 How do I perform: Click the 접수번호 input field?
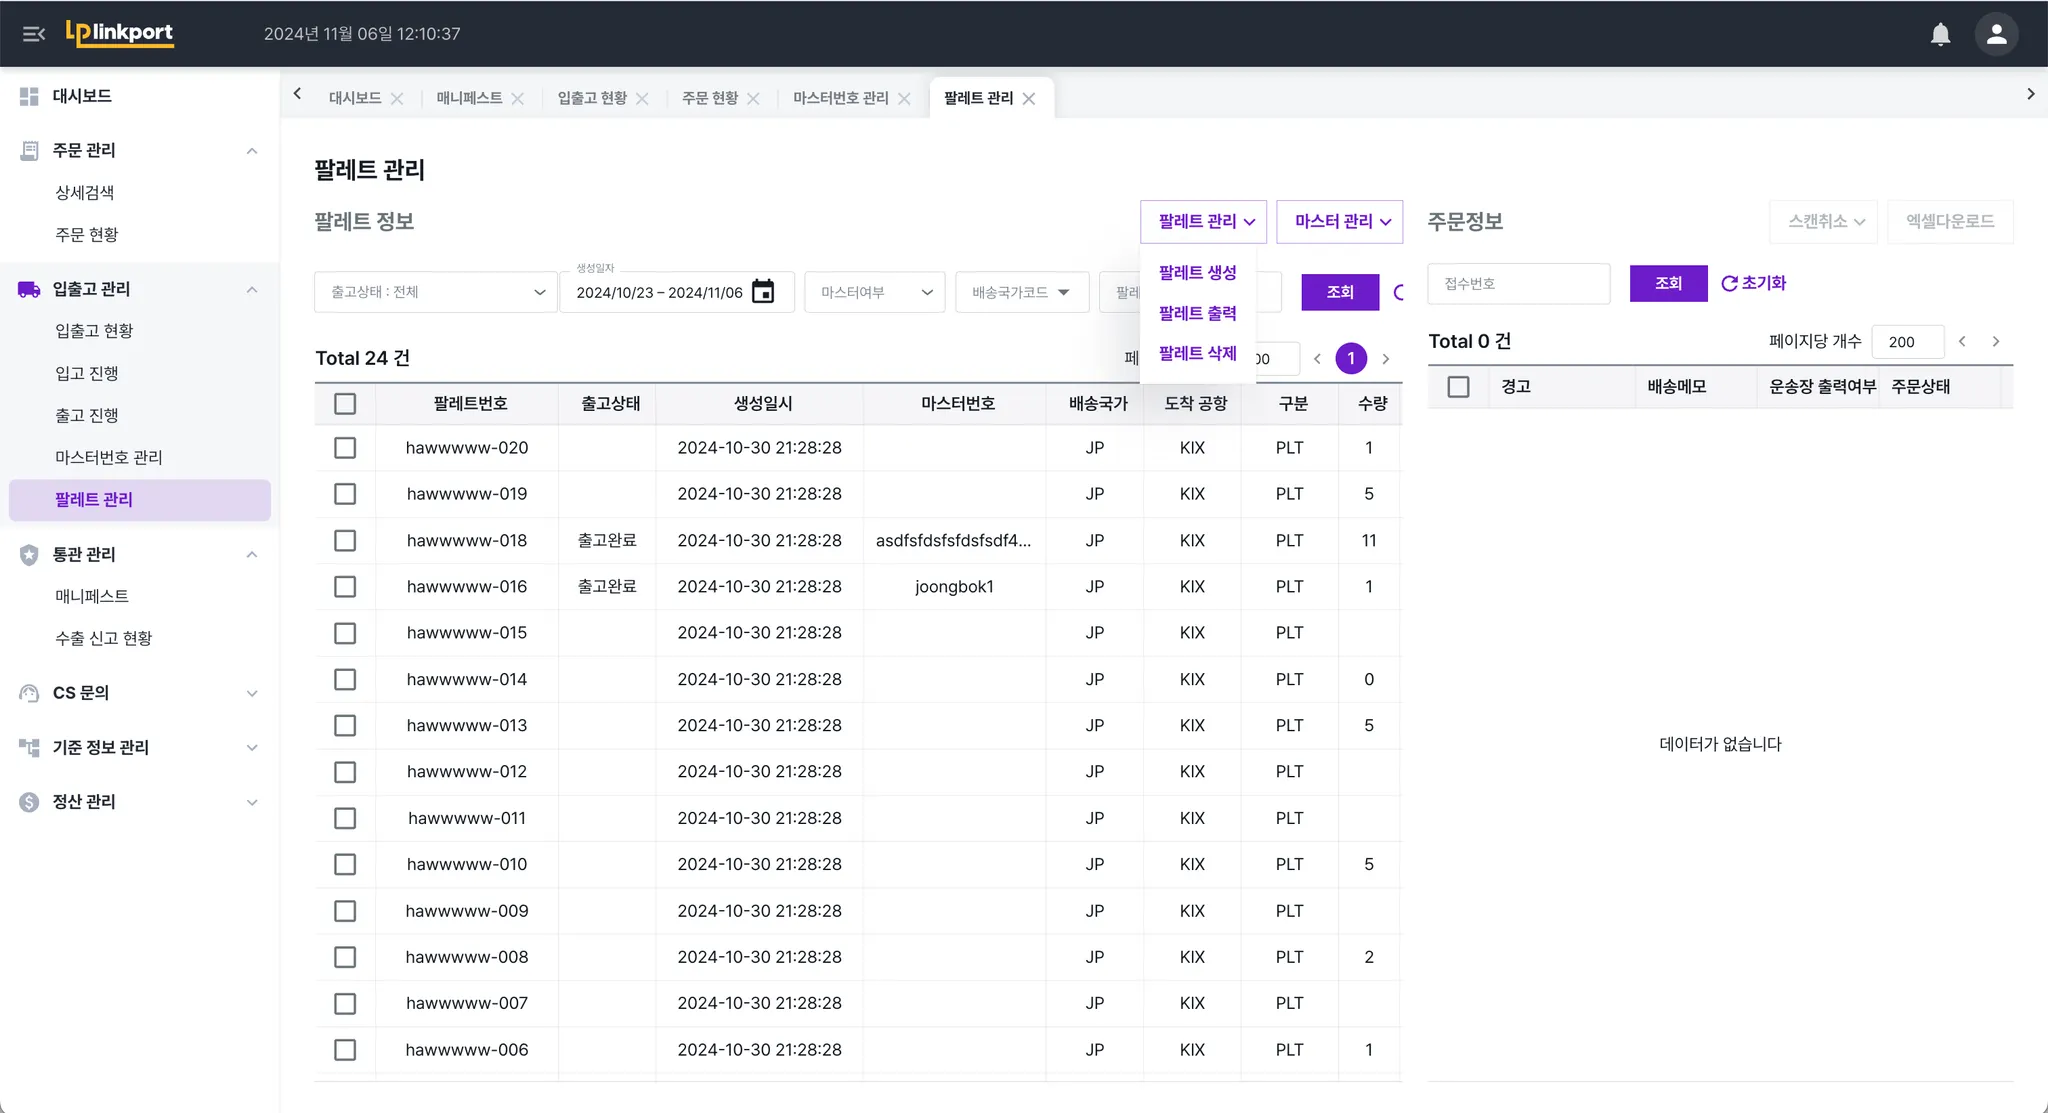[1518, 284]
